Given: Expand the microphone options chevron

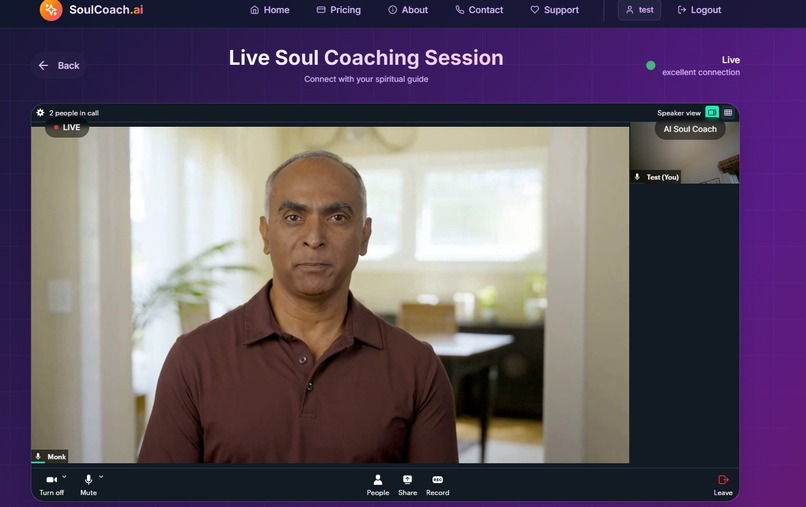Looking at the screenshot, I should [101, 477].
